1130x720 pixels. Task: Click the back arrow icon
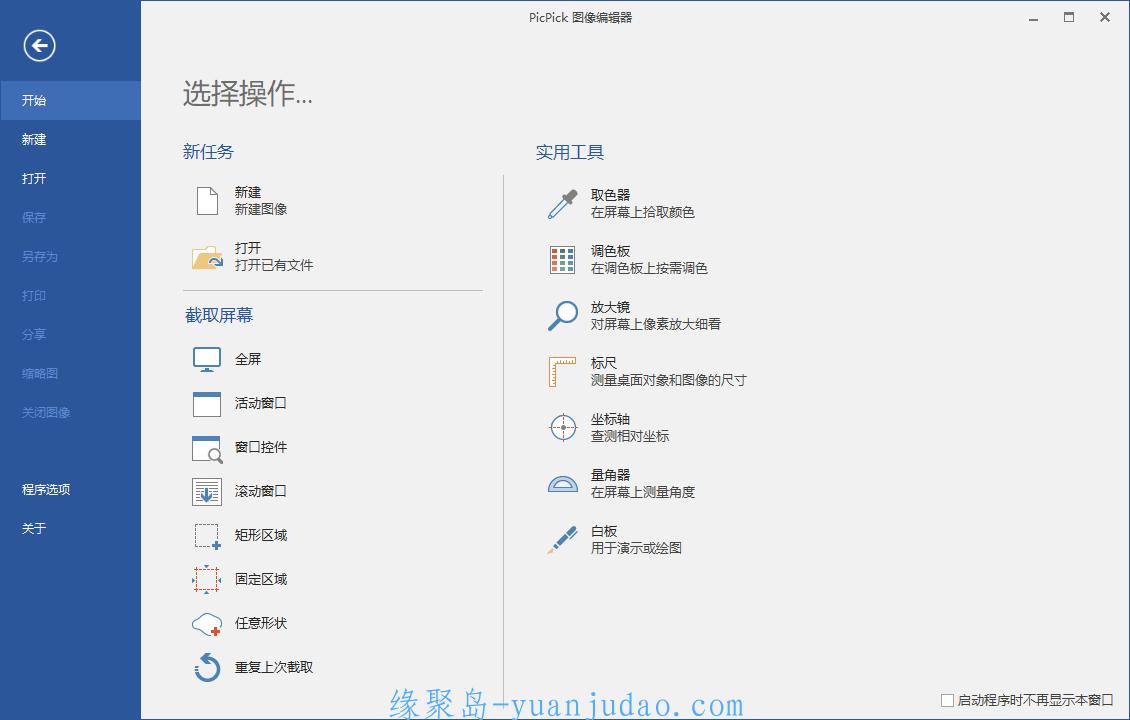(40, 45)
